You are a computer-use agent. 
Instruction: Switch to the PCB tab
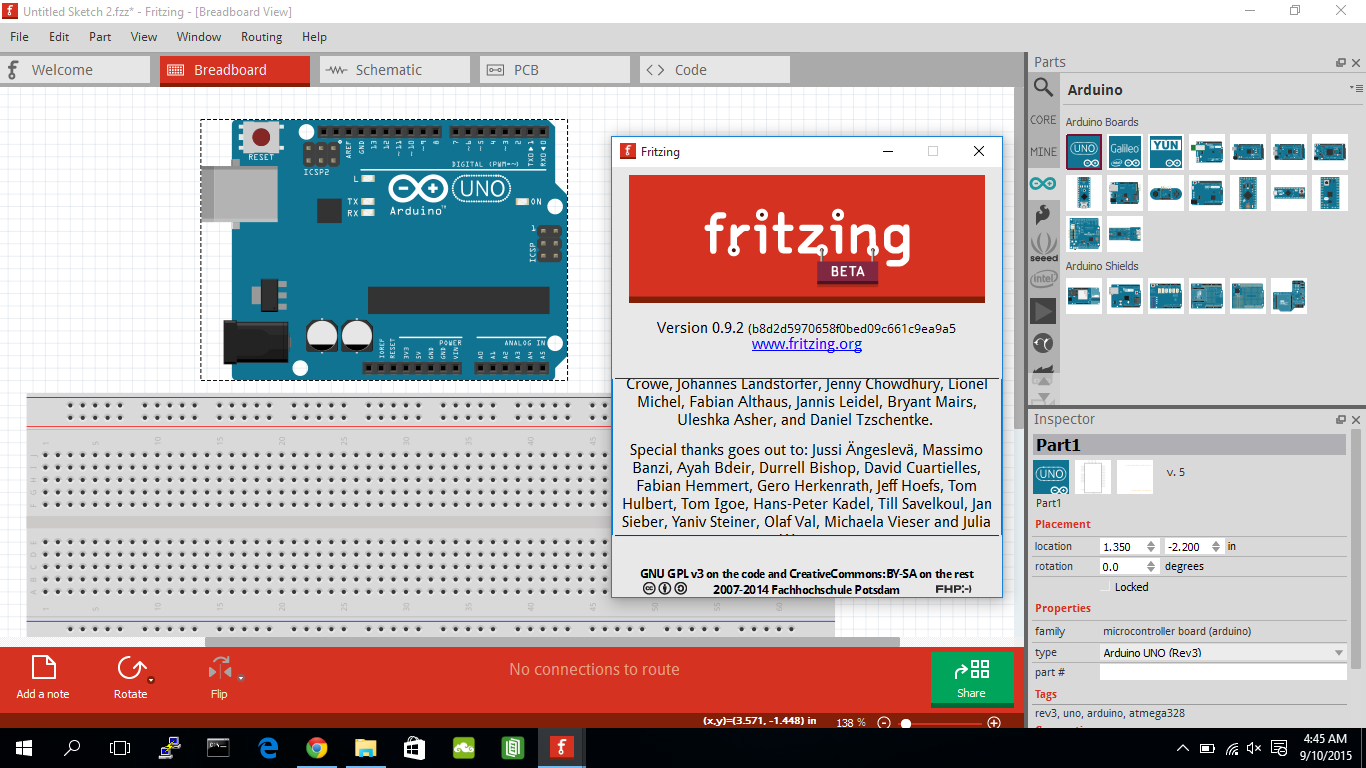[555, 70]
